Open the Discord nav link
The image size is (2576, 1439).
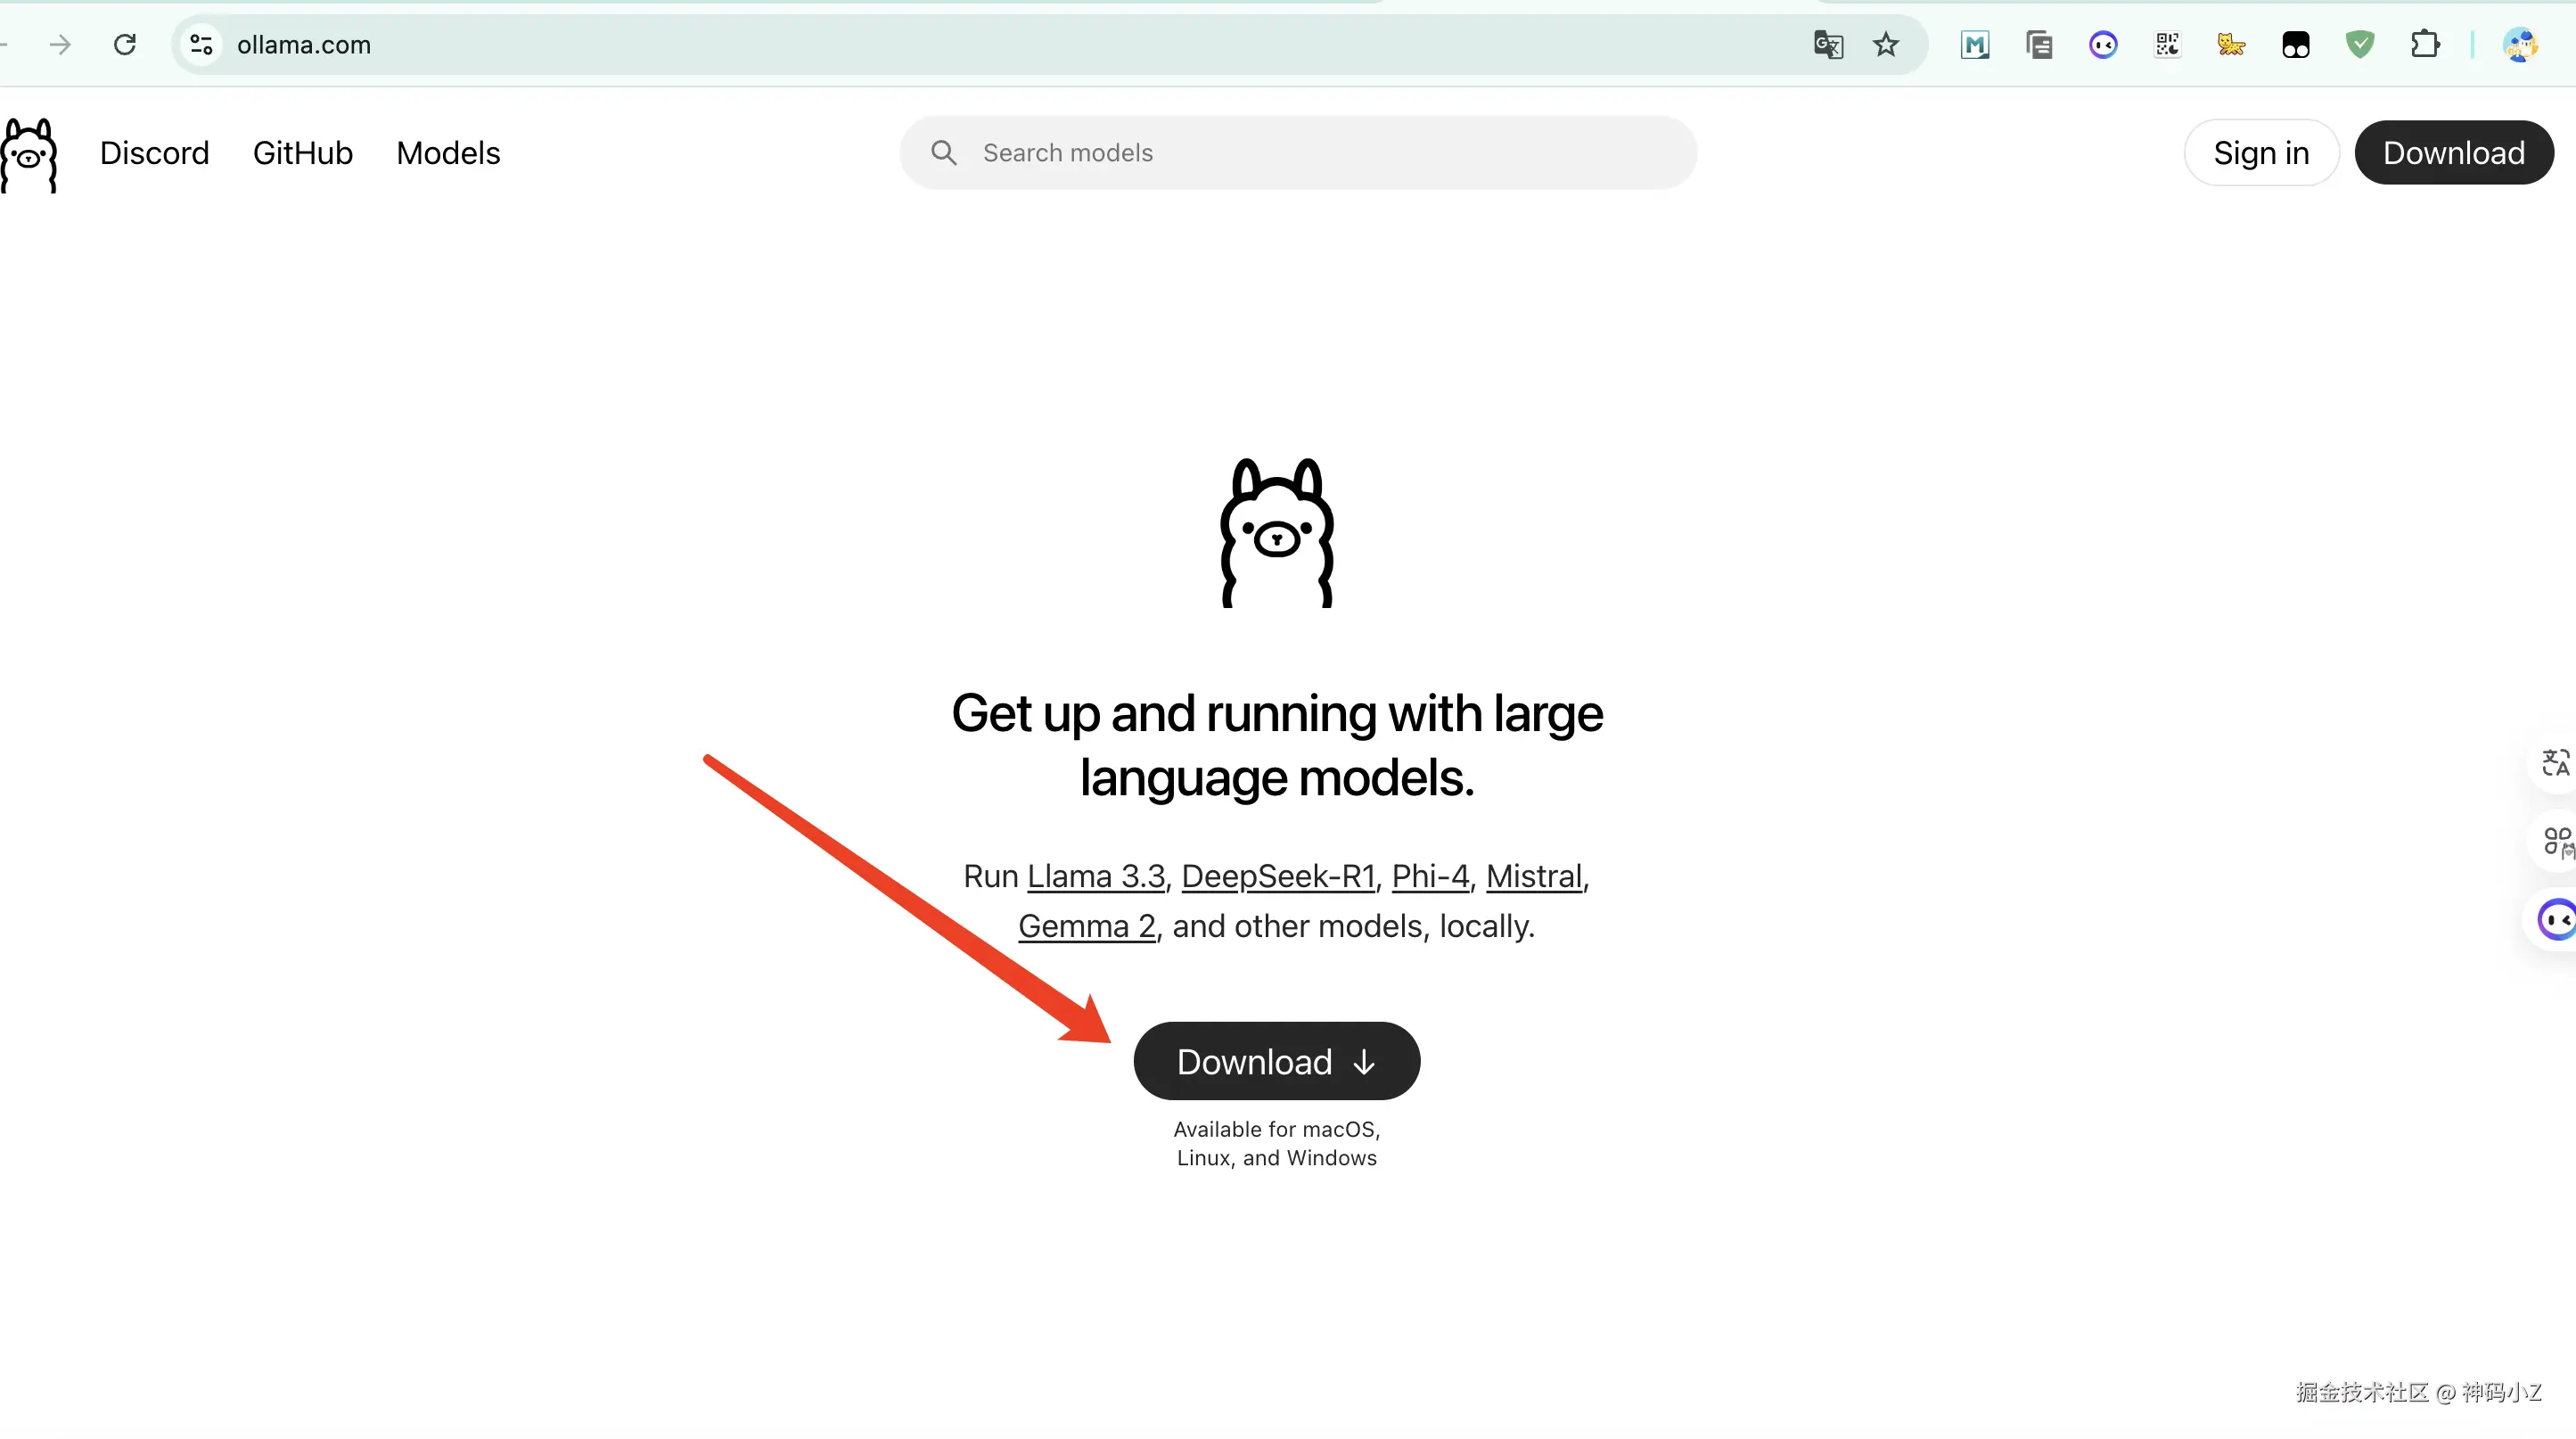[154, 153]
